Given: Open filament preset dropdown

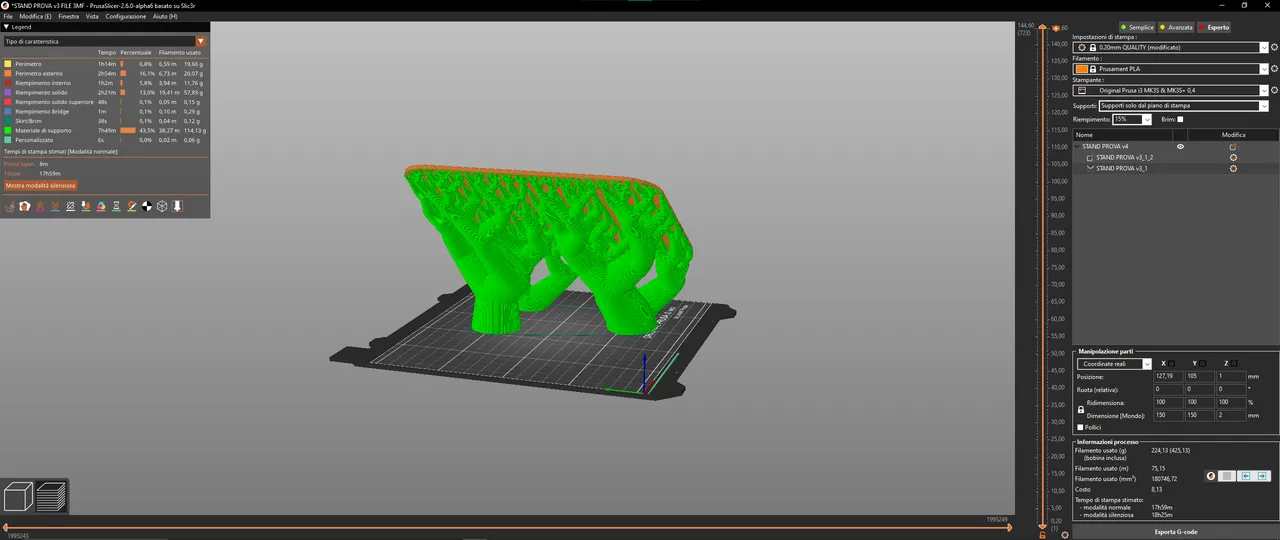Looking at the screenshot, I should click(1264, 69).
